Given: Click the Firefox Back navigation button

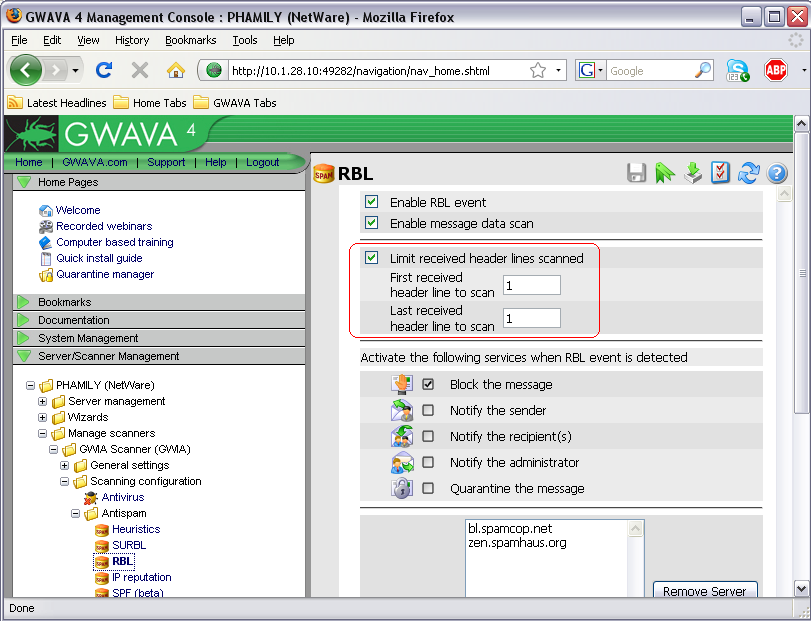Looking at the screenshot, I should (x=26, y=70).
